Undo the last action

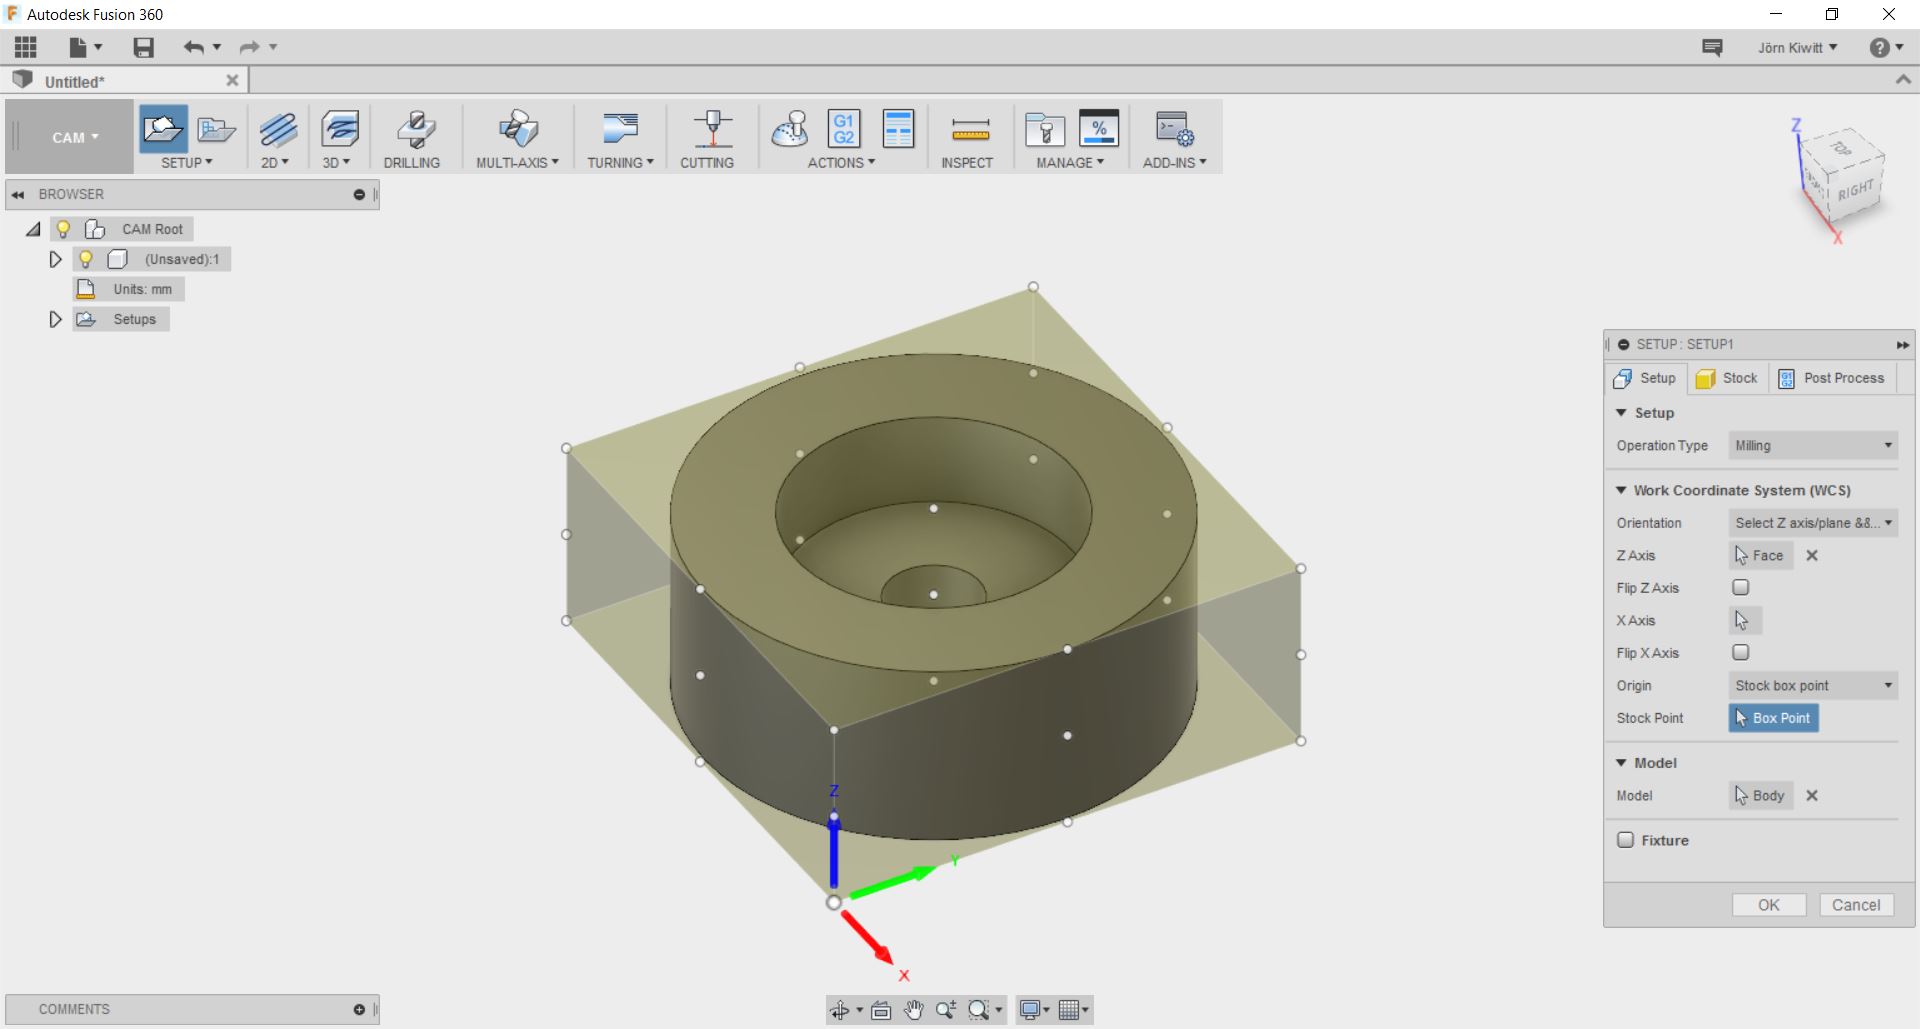(x=193, y=47)
